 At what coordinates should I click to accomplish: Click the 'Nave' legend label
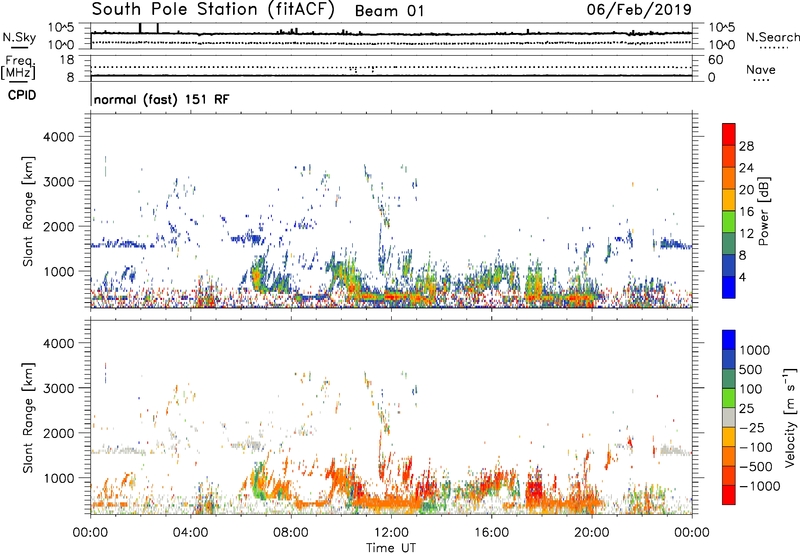761,69
